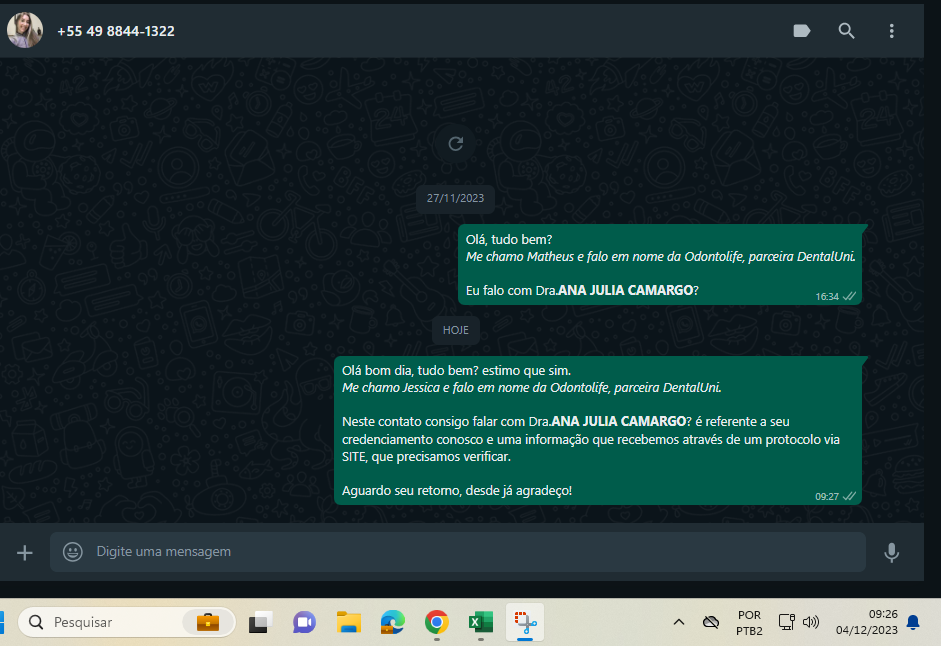This screenshot has height=646, width=941.
Task: Check read ticks on the 16:34 message
Action: [849, 297]
